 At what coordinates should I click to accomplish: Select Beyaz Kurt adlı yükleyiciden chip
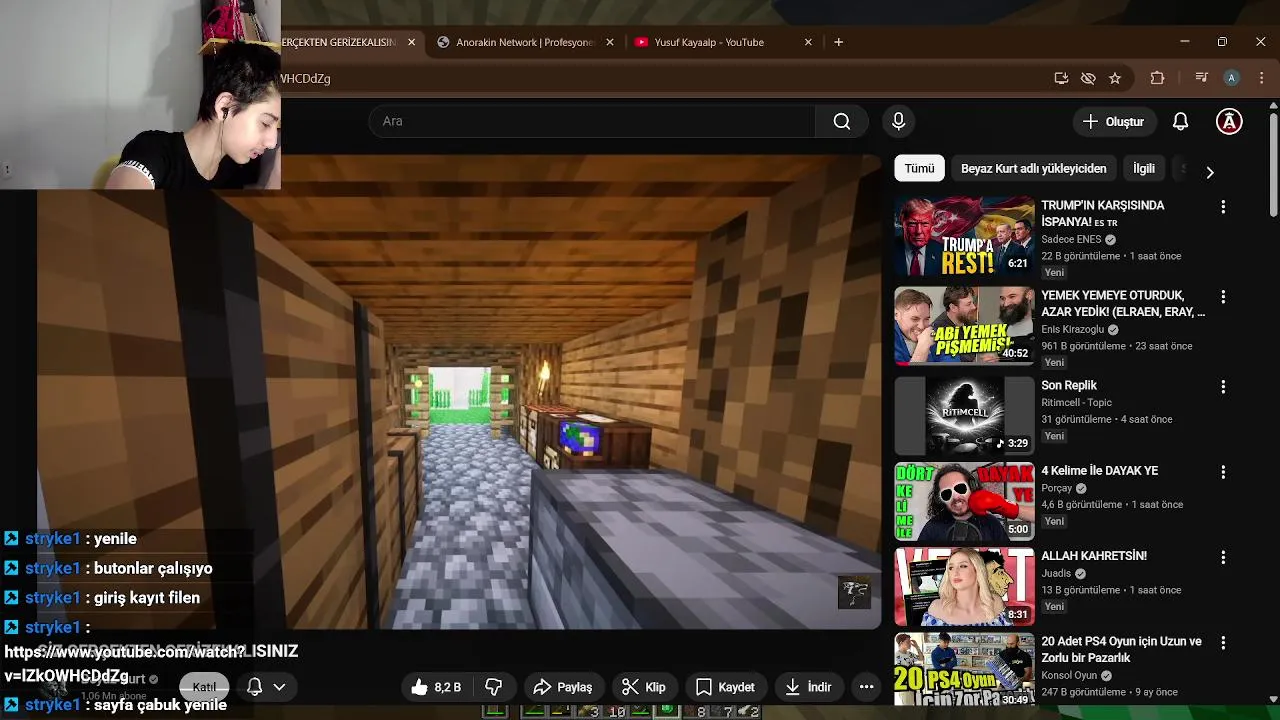(x=1033, y=169)
